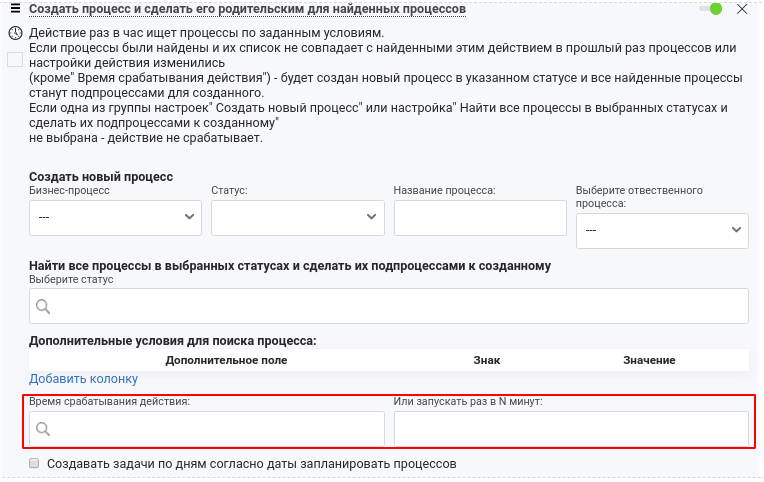Viewport: 764px width, 482px height.
Task: Click the magnifier icon in Время срабатывания field
Action: pyautogui.click(x=43, y=429)
